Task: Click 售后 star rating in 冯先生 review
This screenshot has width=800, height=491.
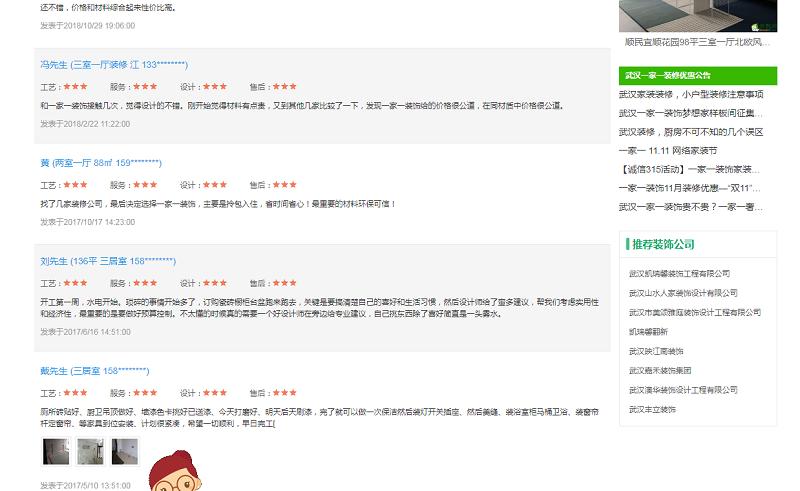Action: pyautogui.click(x=285, y=87)
